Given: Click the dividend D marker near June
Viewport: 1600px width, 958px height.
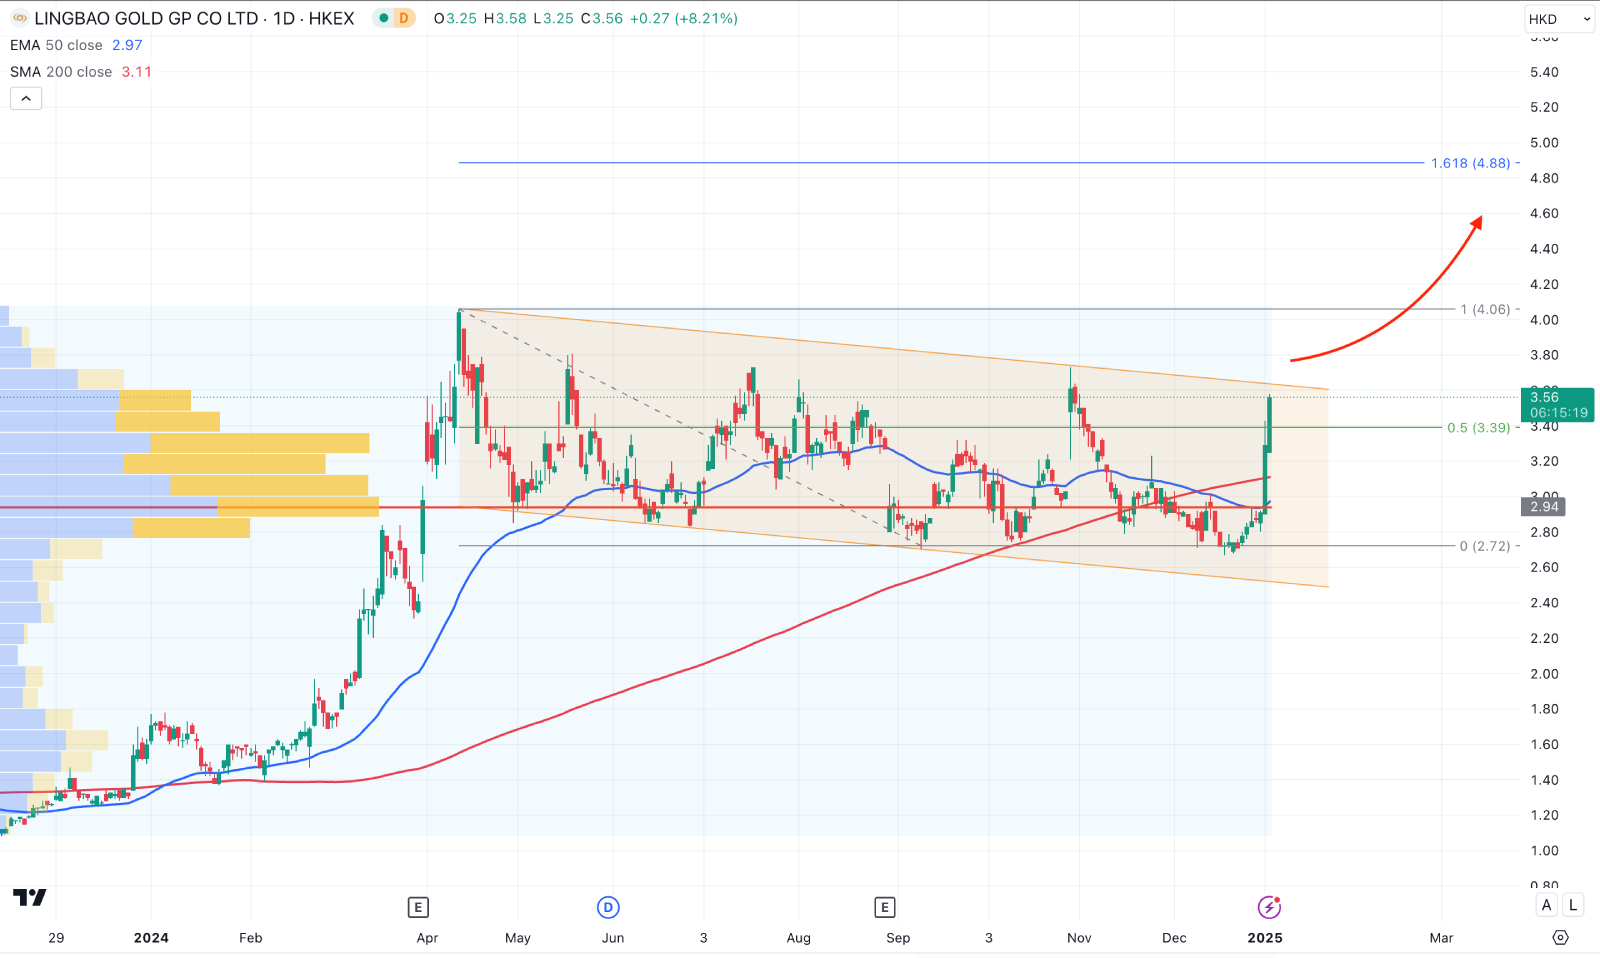Looking at the screenshot, I should 608,907.
